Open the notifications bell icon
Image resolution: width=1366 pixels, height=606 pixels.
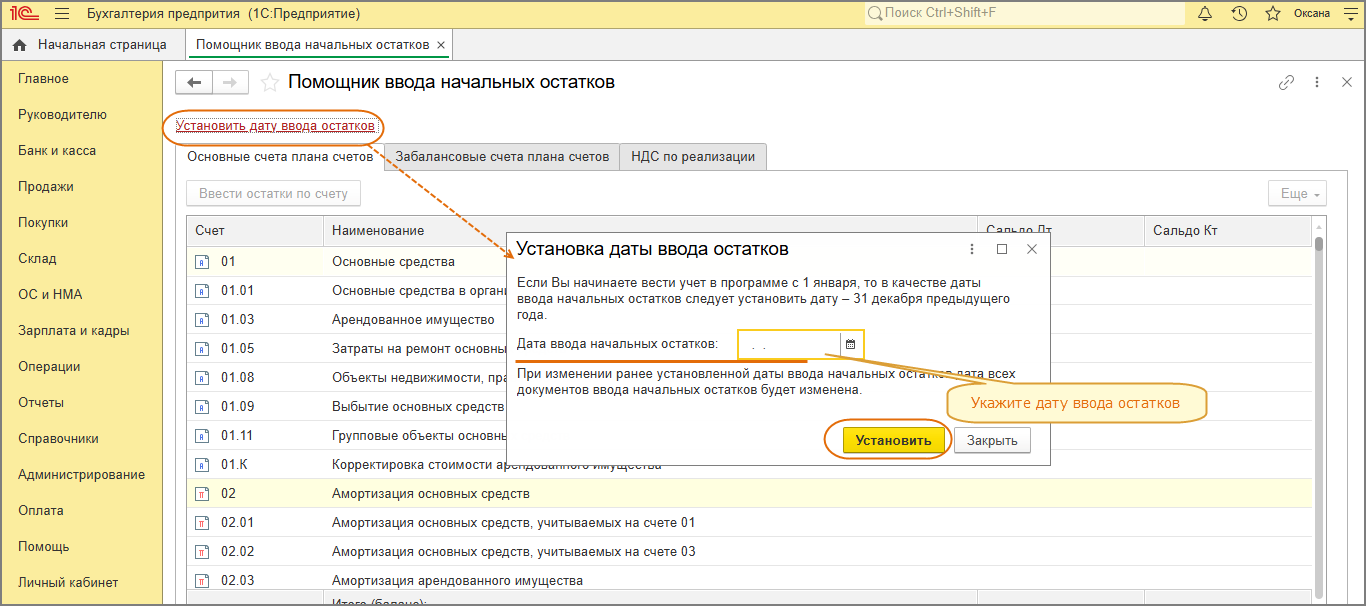[1205, 14]
